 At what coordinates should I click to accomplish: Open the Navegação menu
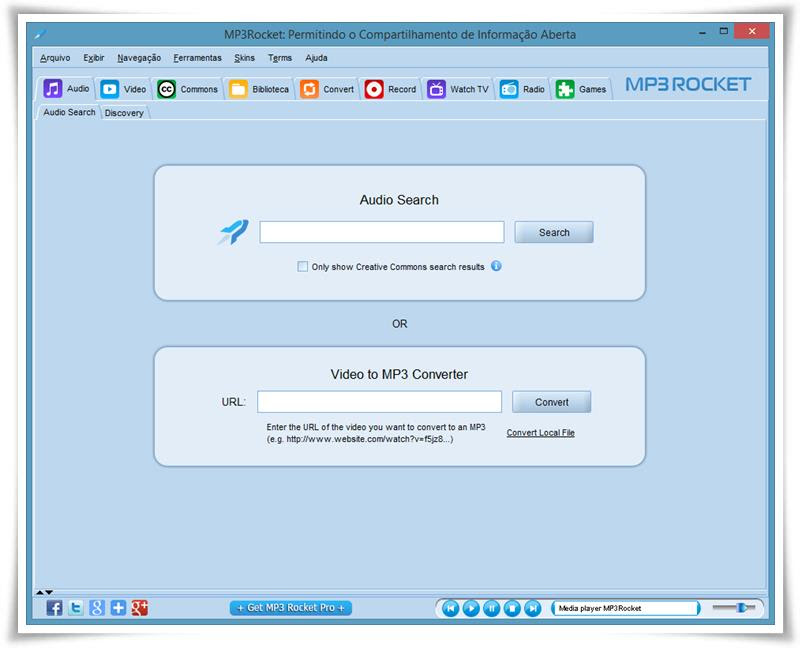point(139,58)
